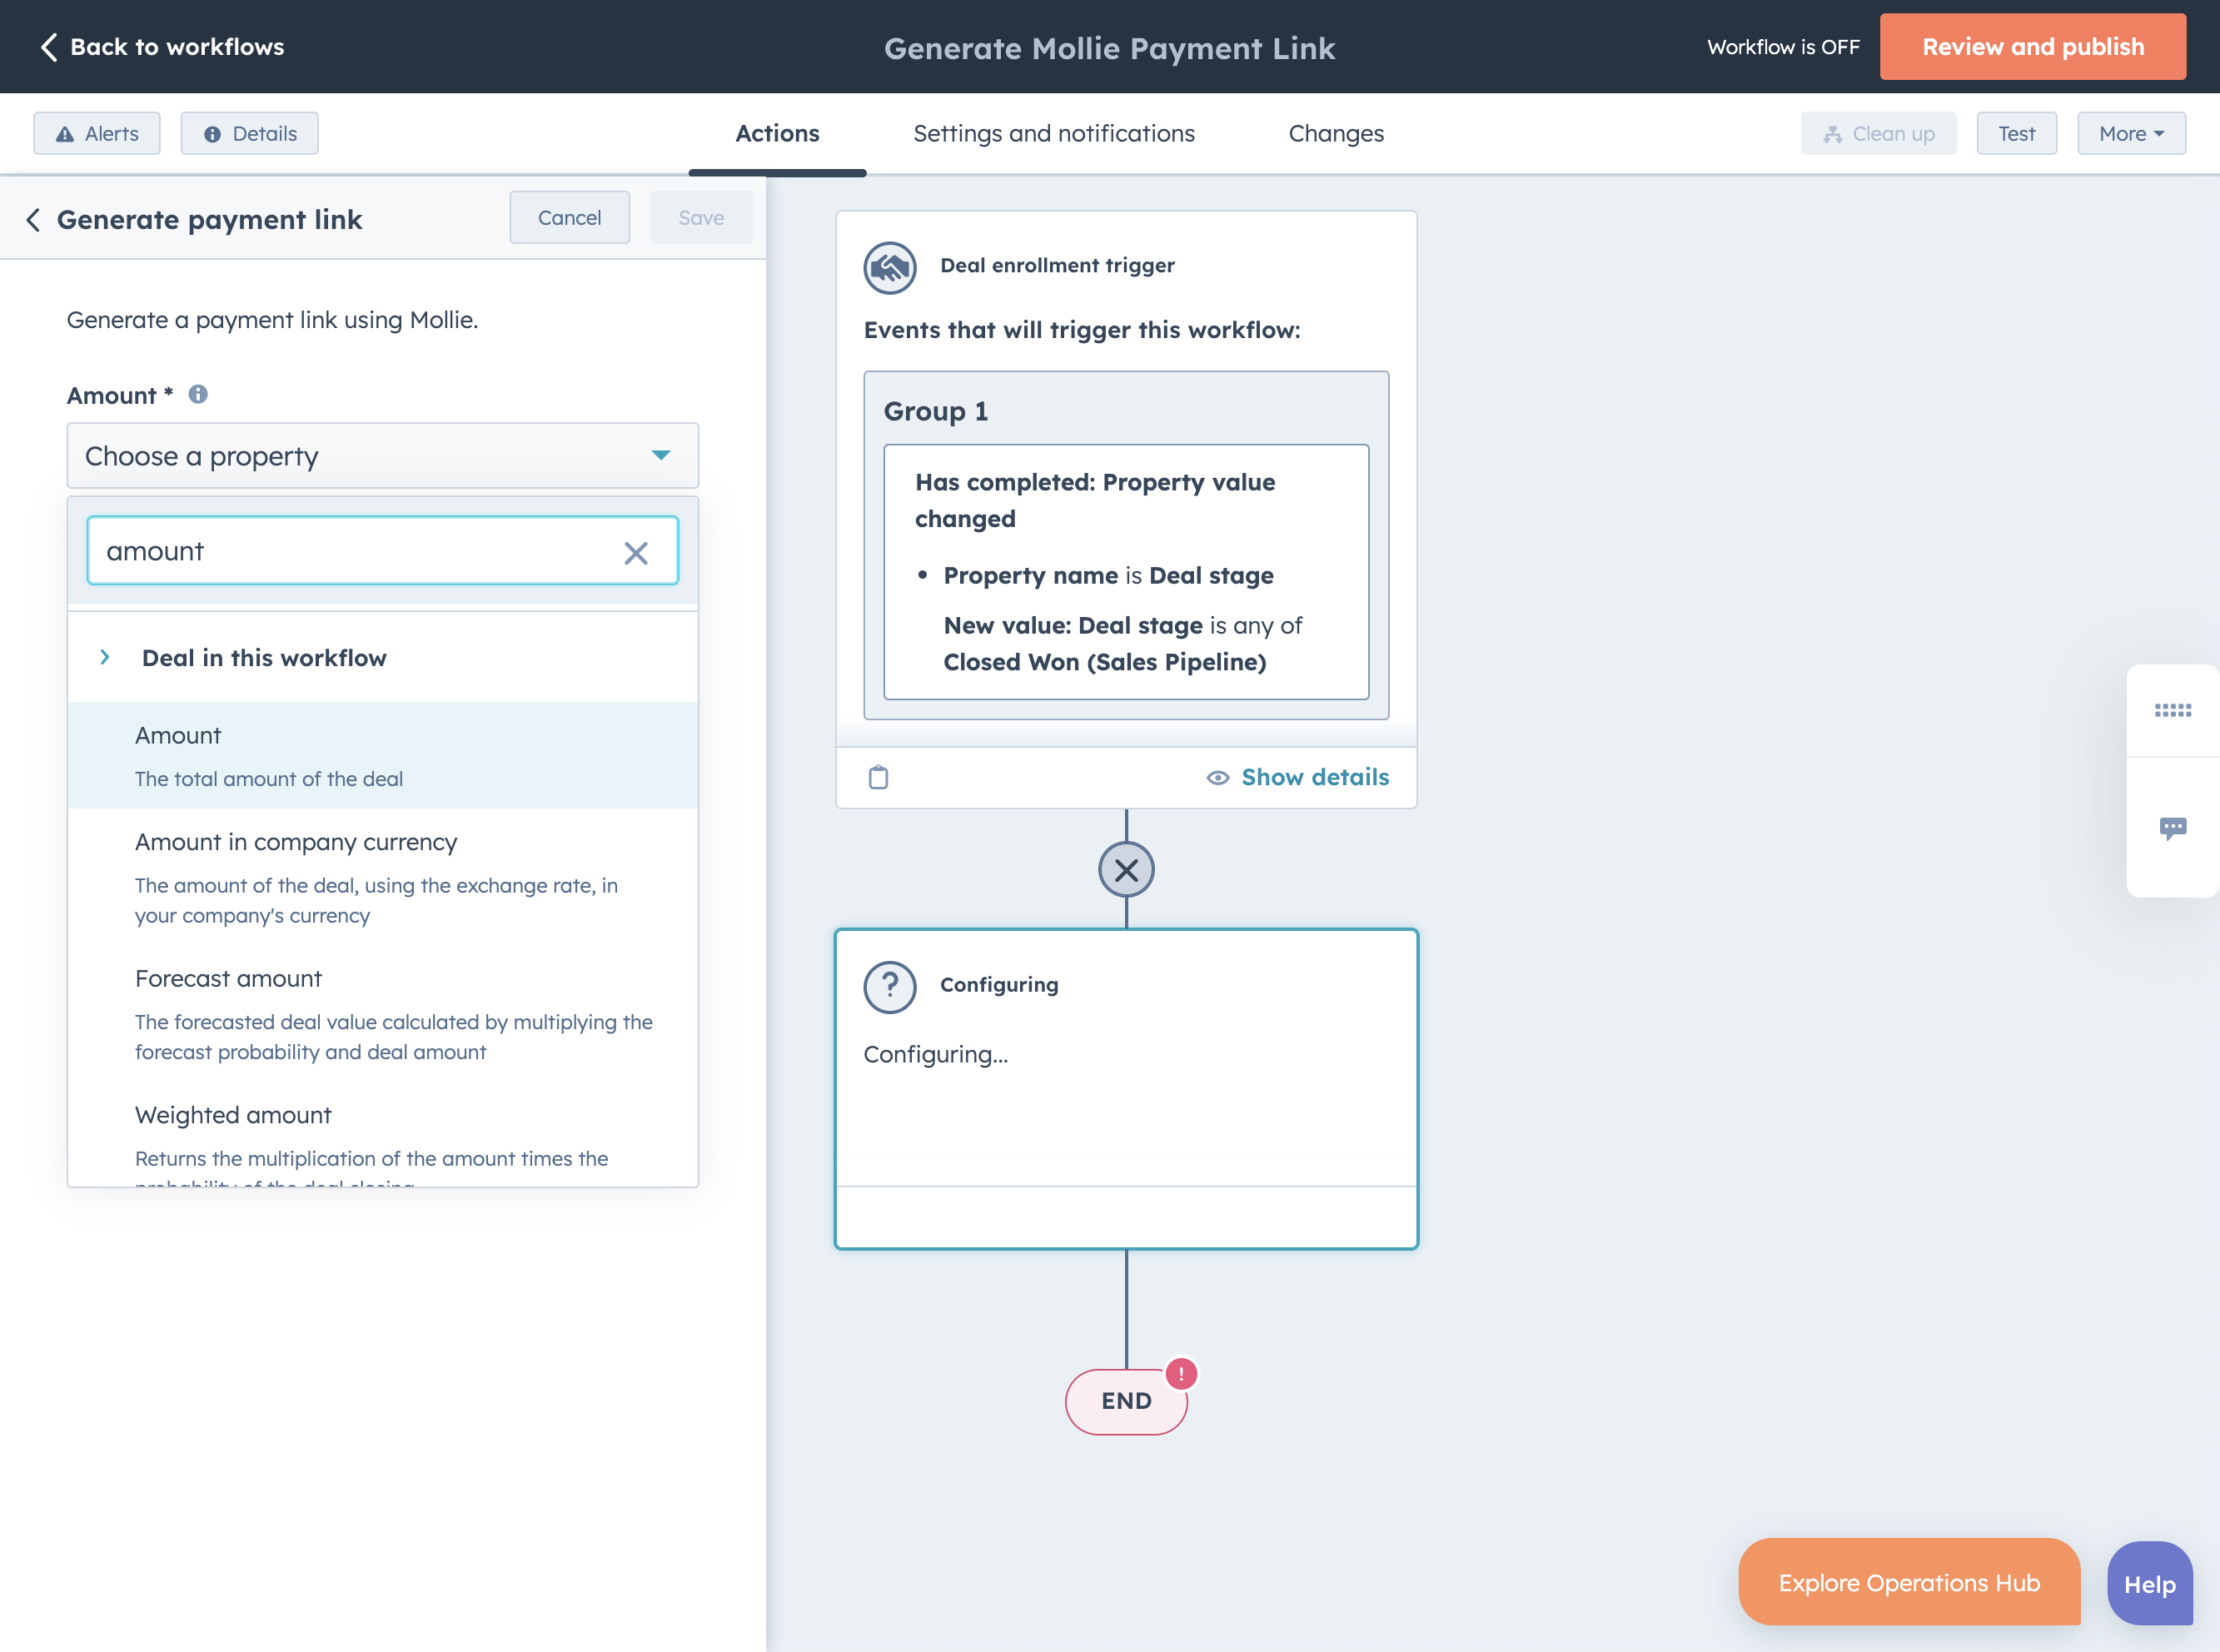
Task: Click the Workflow is OFF status text
Action: pos(1783,47)
